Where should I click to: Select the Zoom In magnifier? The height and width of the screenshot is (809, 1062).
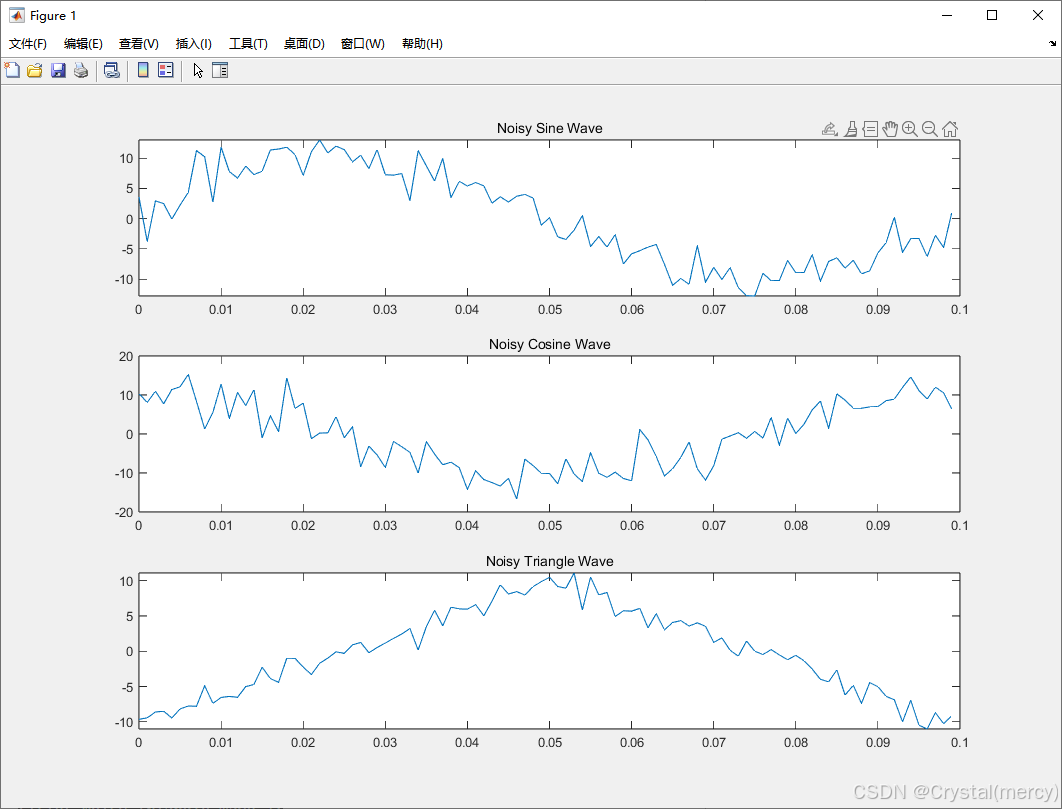(910, 129)
